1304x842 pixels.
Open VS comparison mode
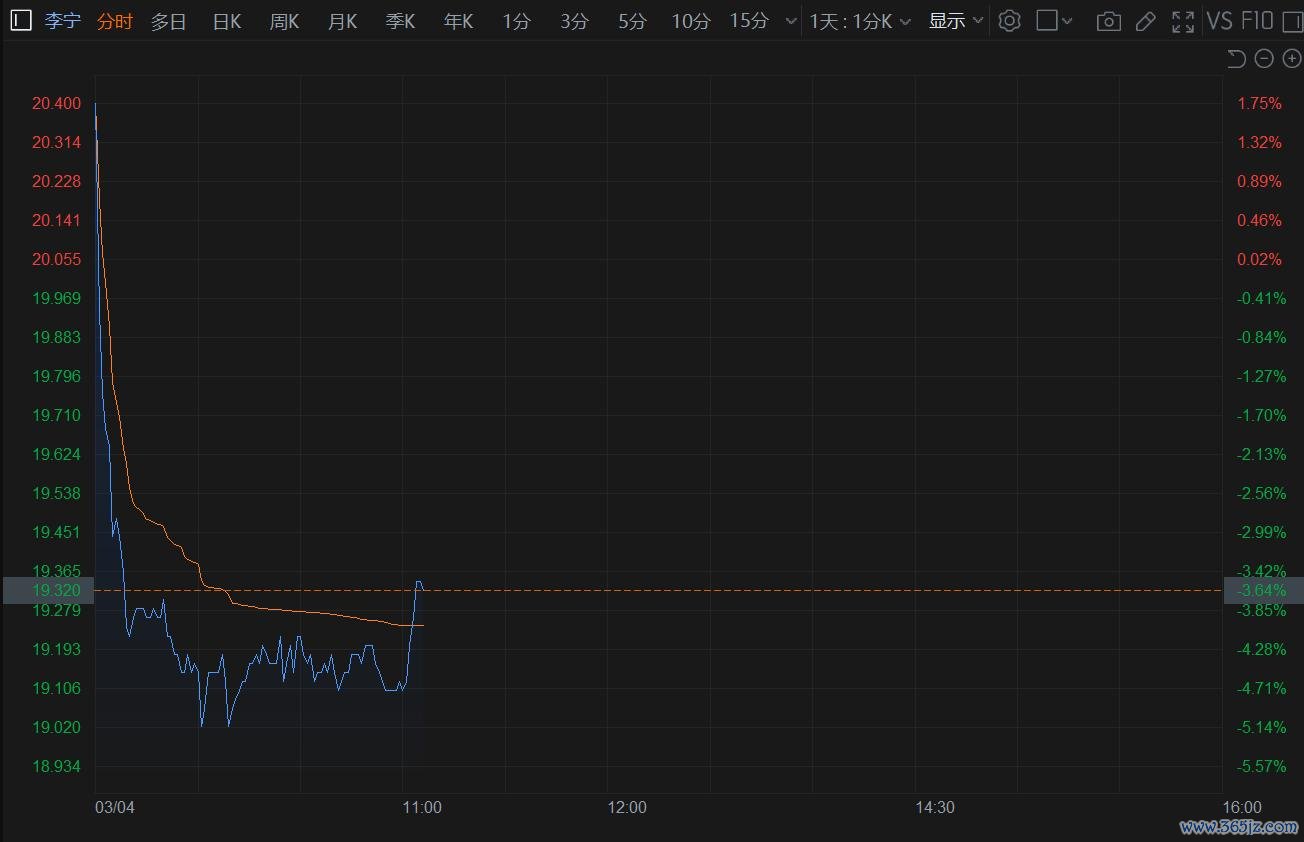tap(1220, 21)
